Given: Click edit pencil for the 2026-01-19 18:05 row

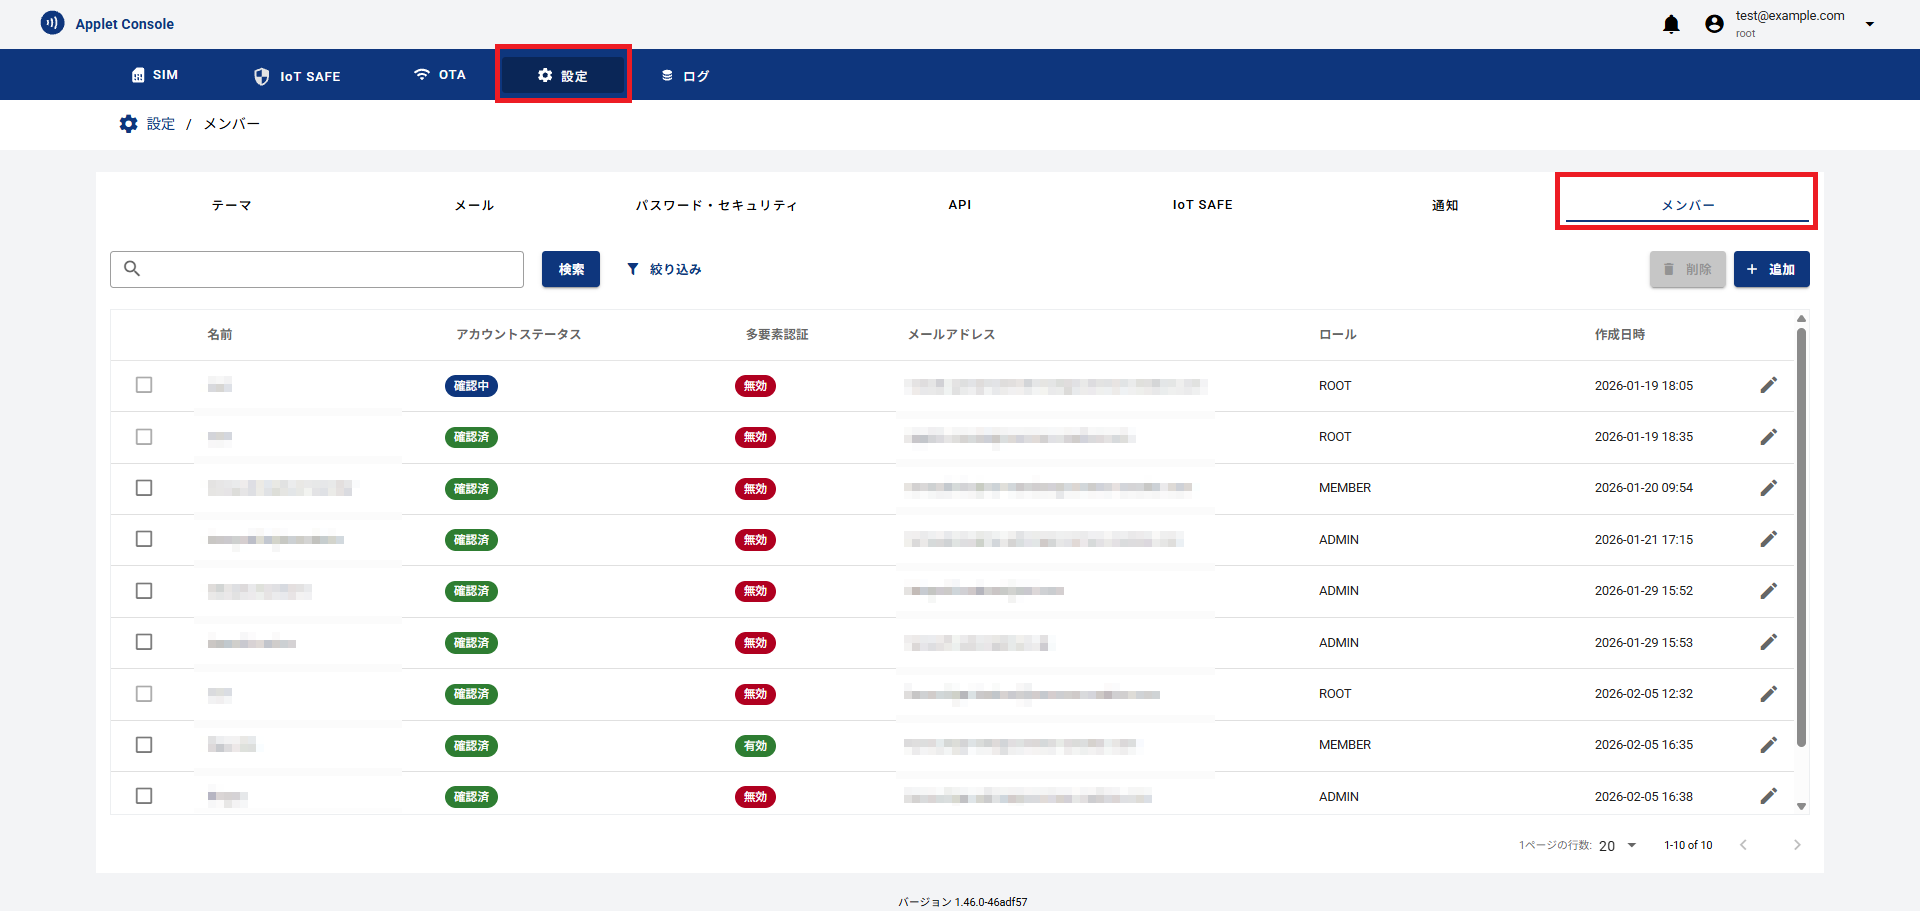Looking at the screenshot, I should click(1768, 386).
